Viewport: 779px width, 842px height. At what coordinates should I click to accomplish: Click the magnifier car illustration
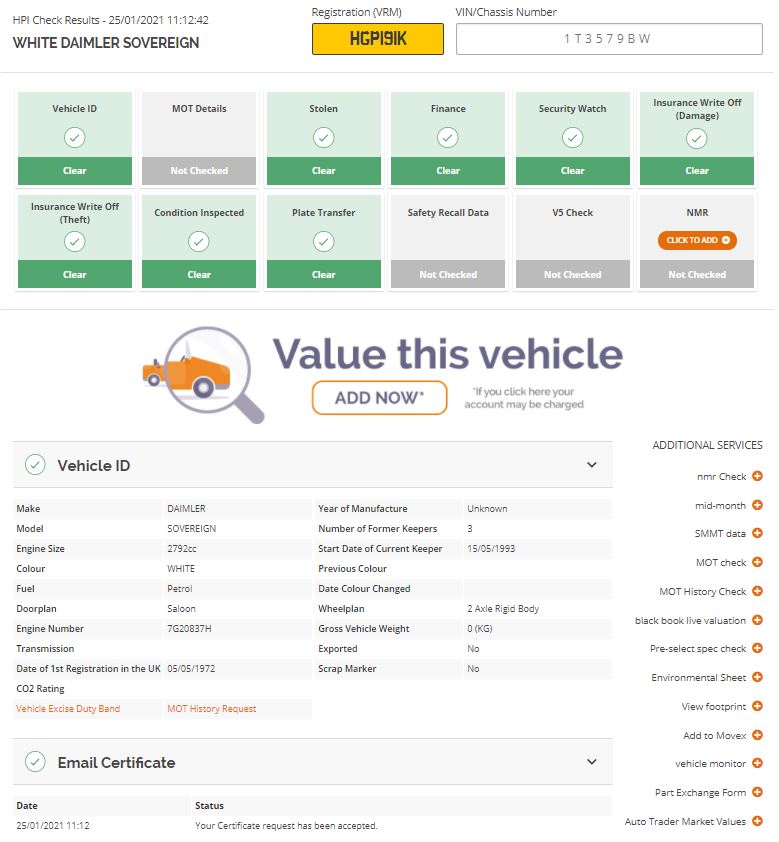(203, 374)
